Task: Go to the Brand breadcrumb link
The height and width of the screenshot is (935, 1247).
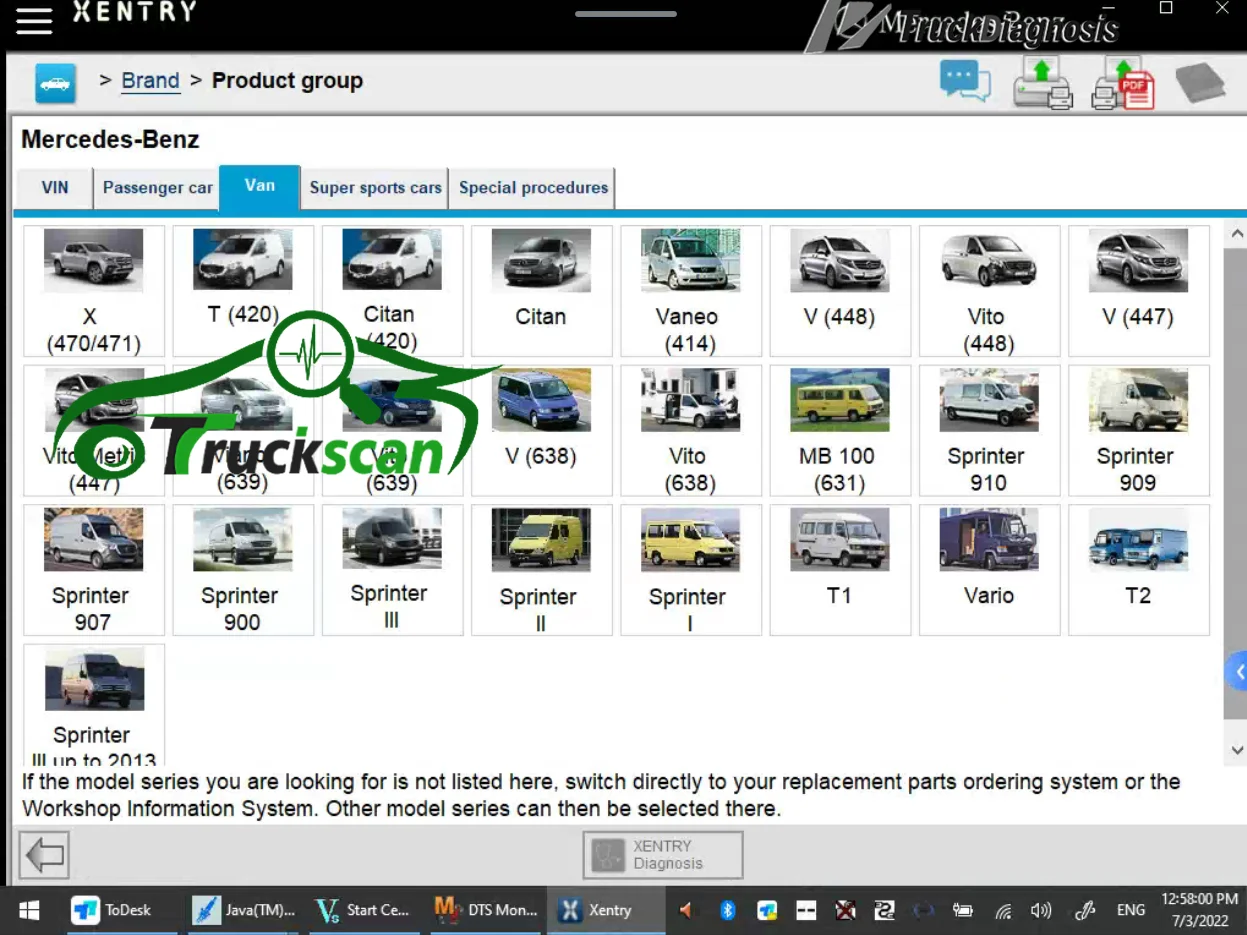Action: pos(150,81)
